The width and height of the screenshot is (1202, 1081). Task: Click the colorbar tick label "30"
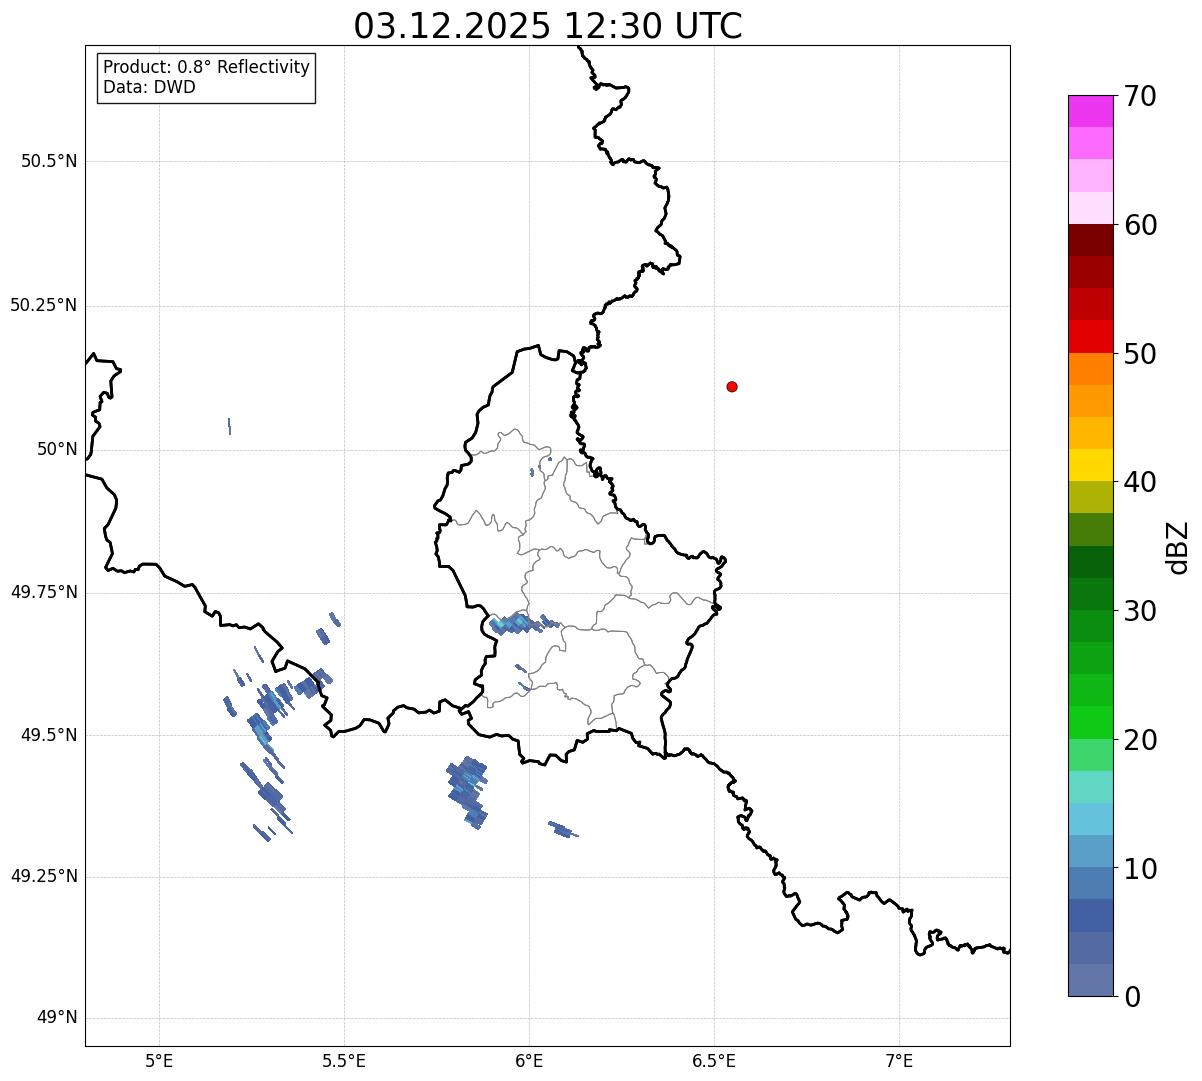tap(1140, 611)
